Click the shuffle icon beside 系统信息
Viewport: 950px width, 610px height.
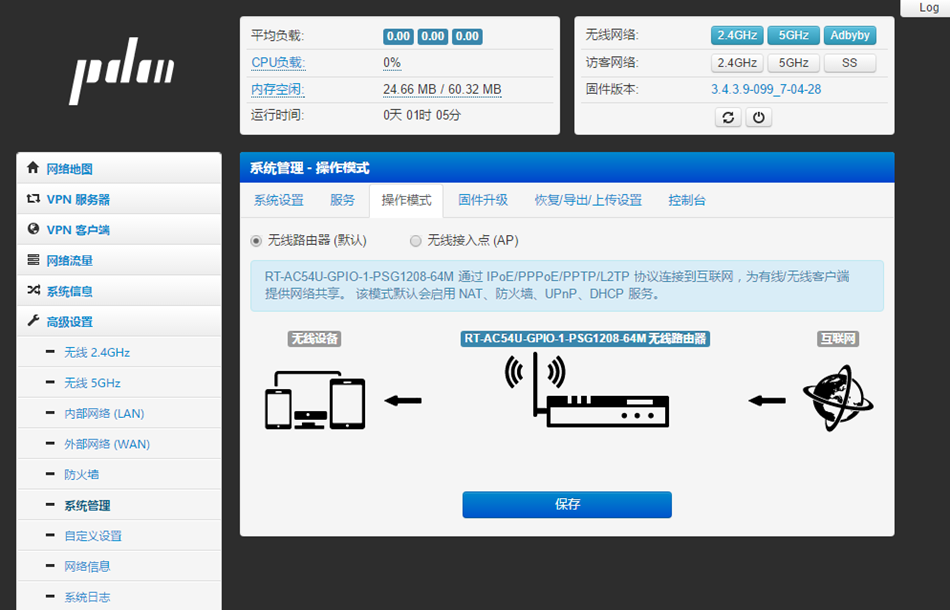coord(33,290)
